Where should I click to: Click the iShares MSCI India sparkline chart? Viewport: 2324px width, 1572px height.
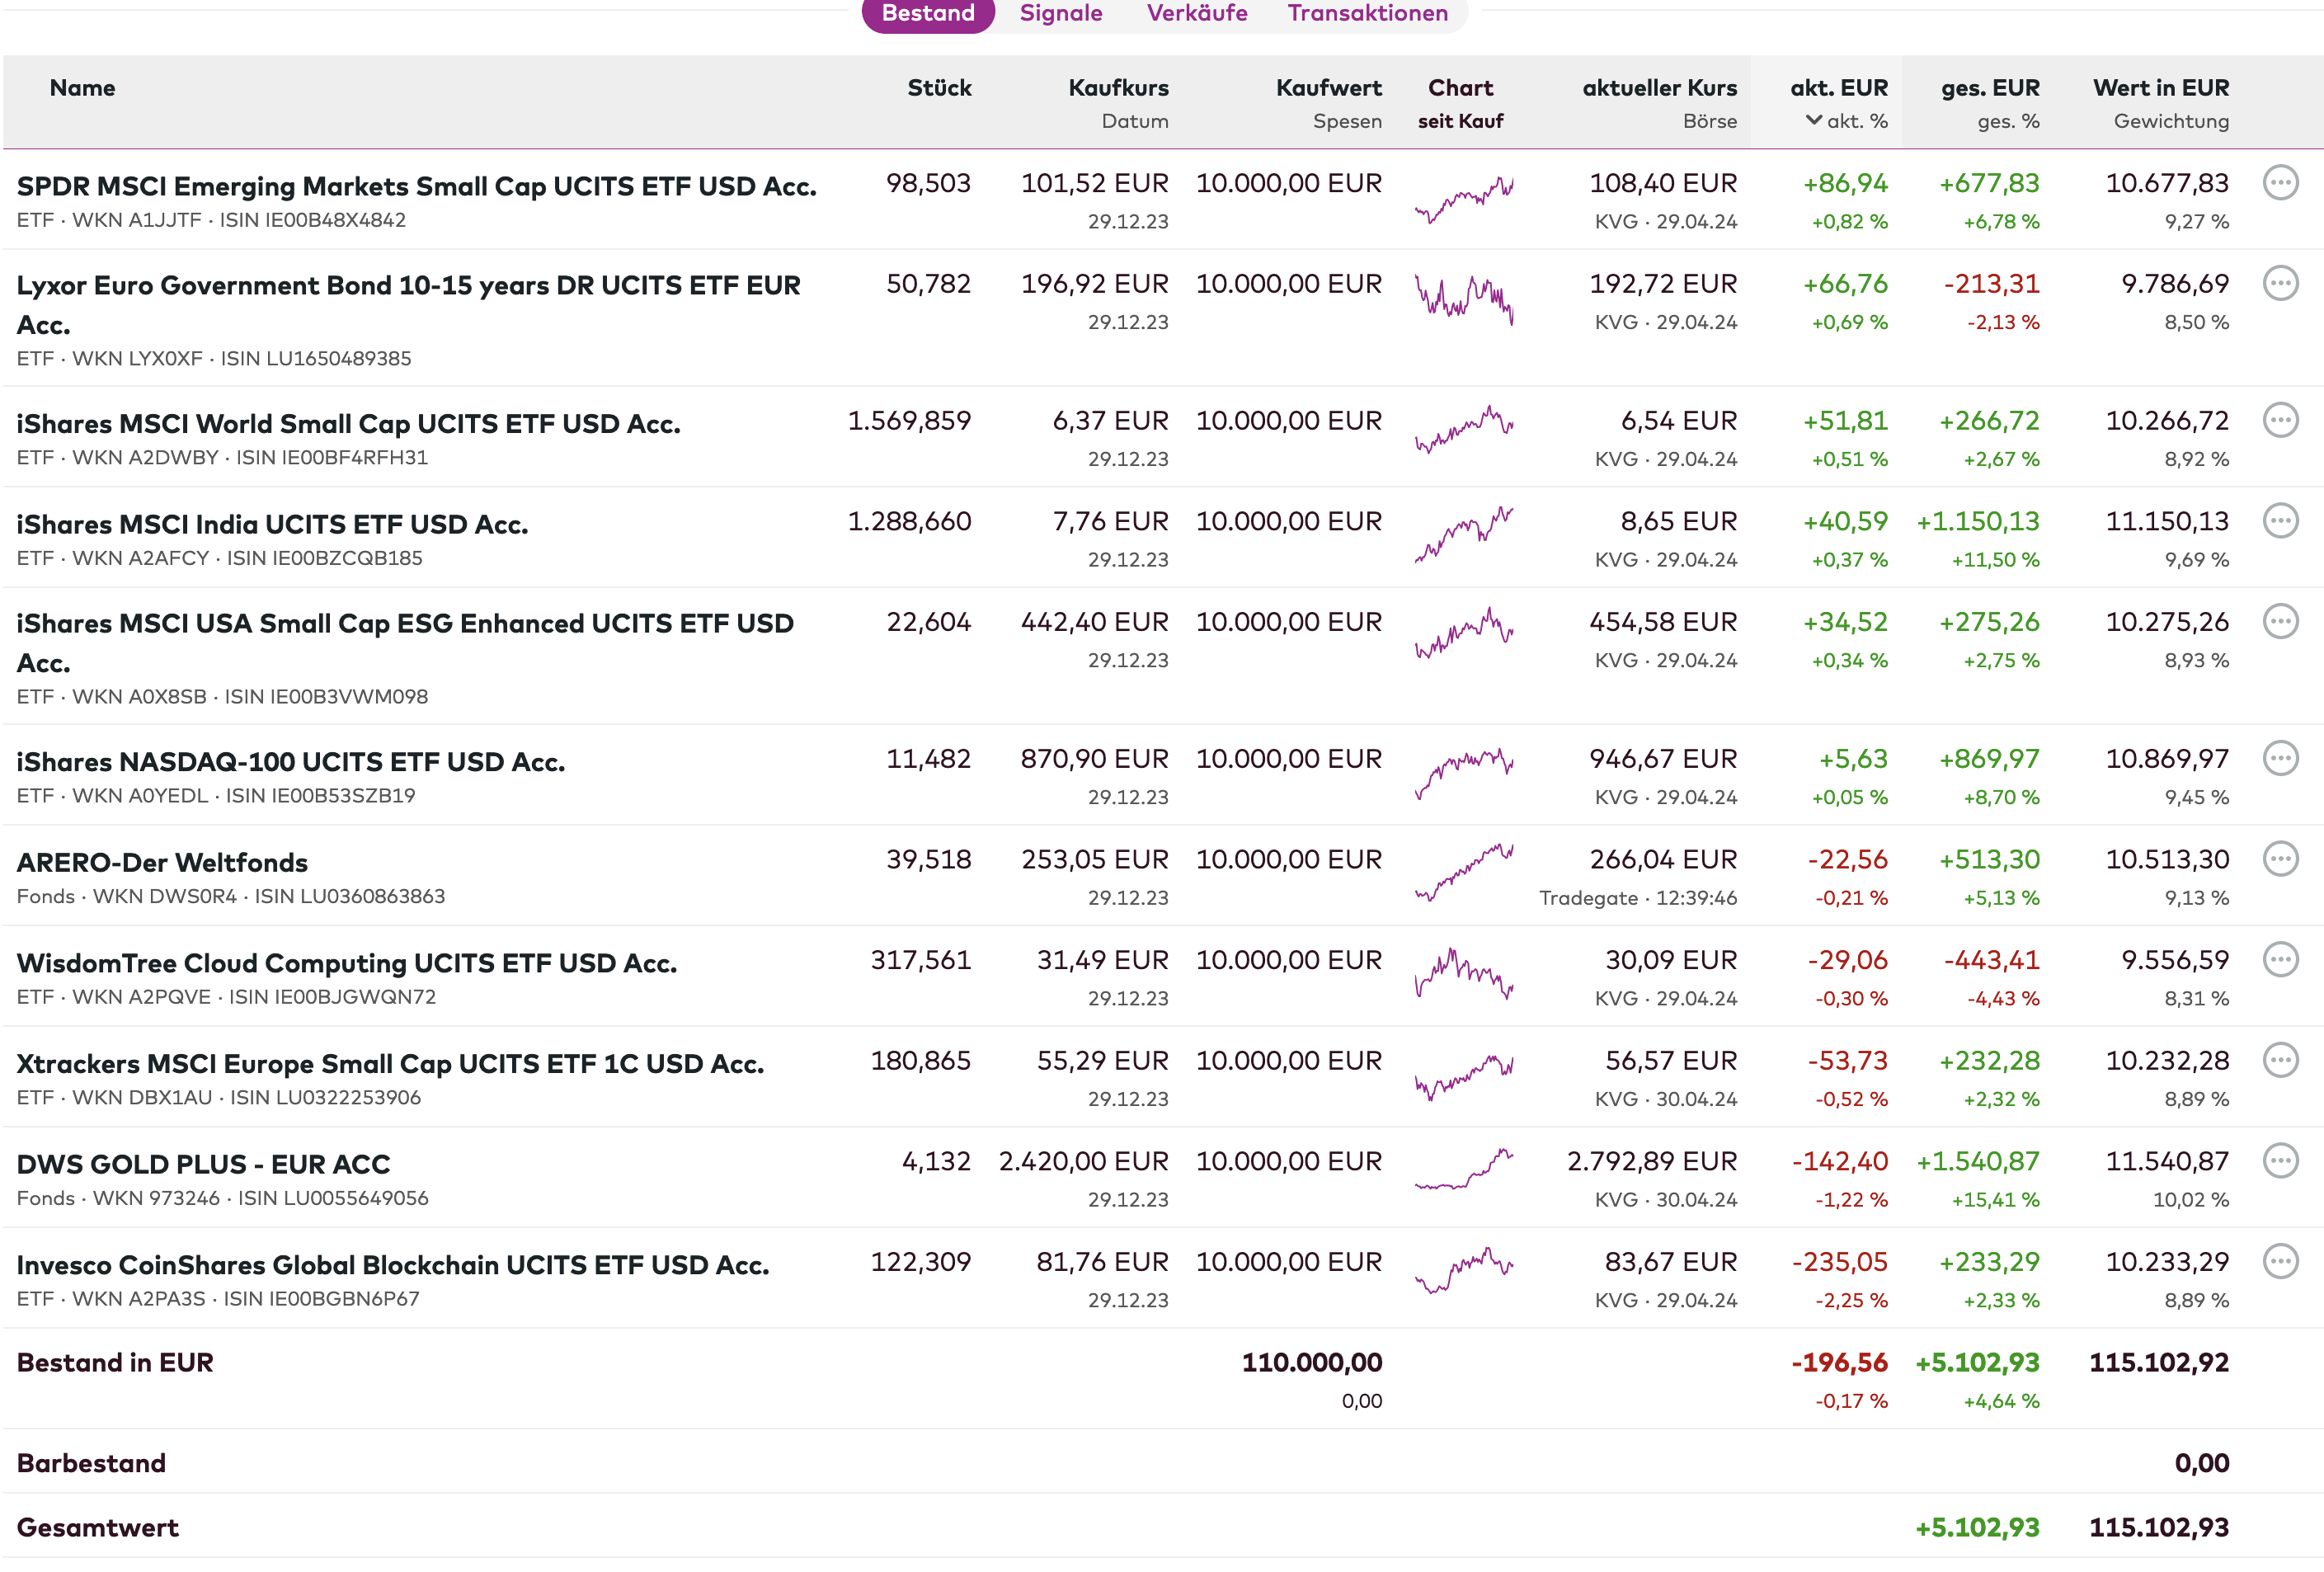[1463, 534]
